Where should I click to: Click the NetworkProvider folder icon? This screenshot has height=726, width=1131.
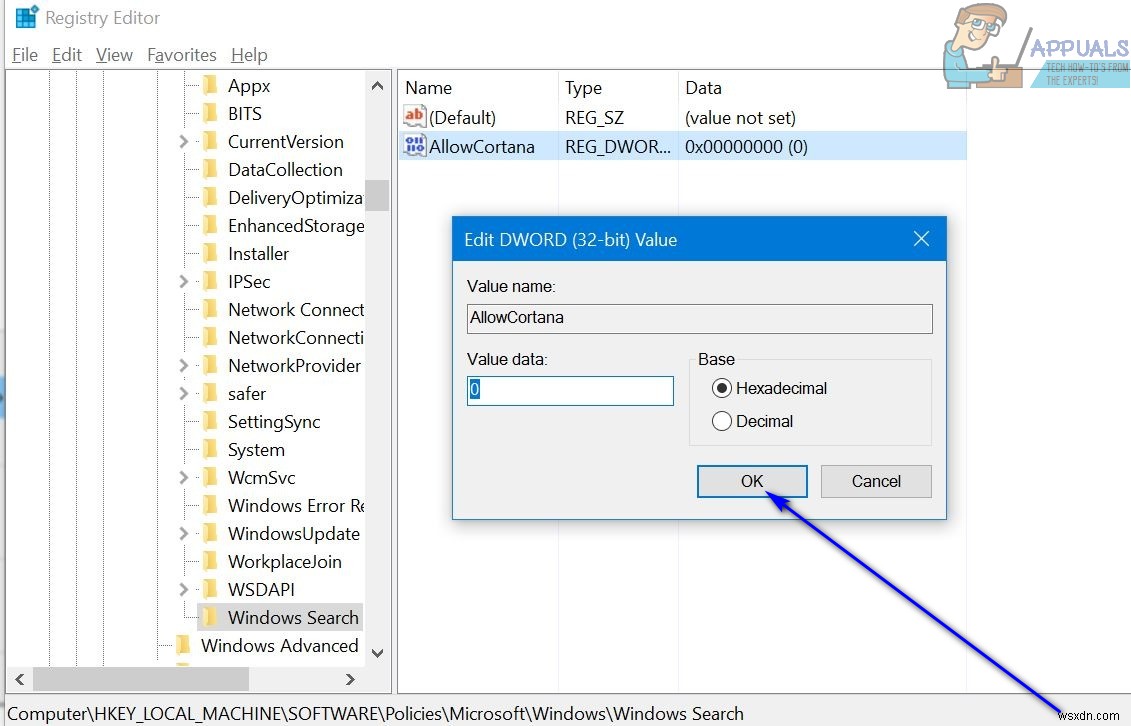pos(210,366)
